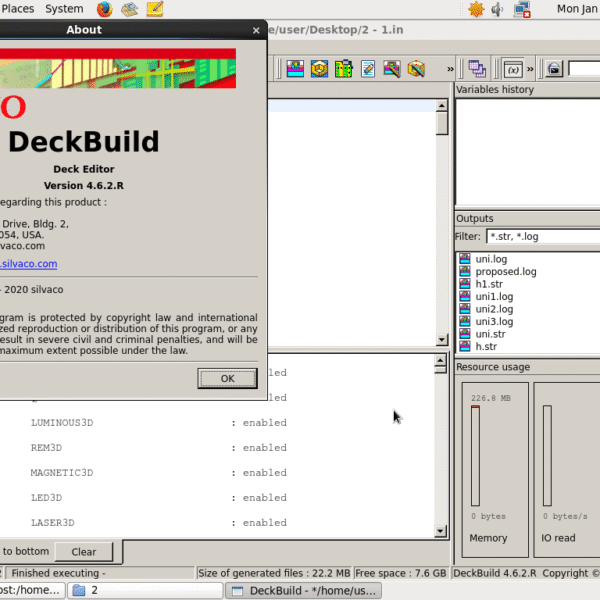Close the About dialog with the X

click(256, 30)
